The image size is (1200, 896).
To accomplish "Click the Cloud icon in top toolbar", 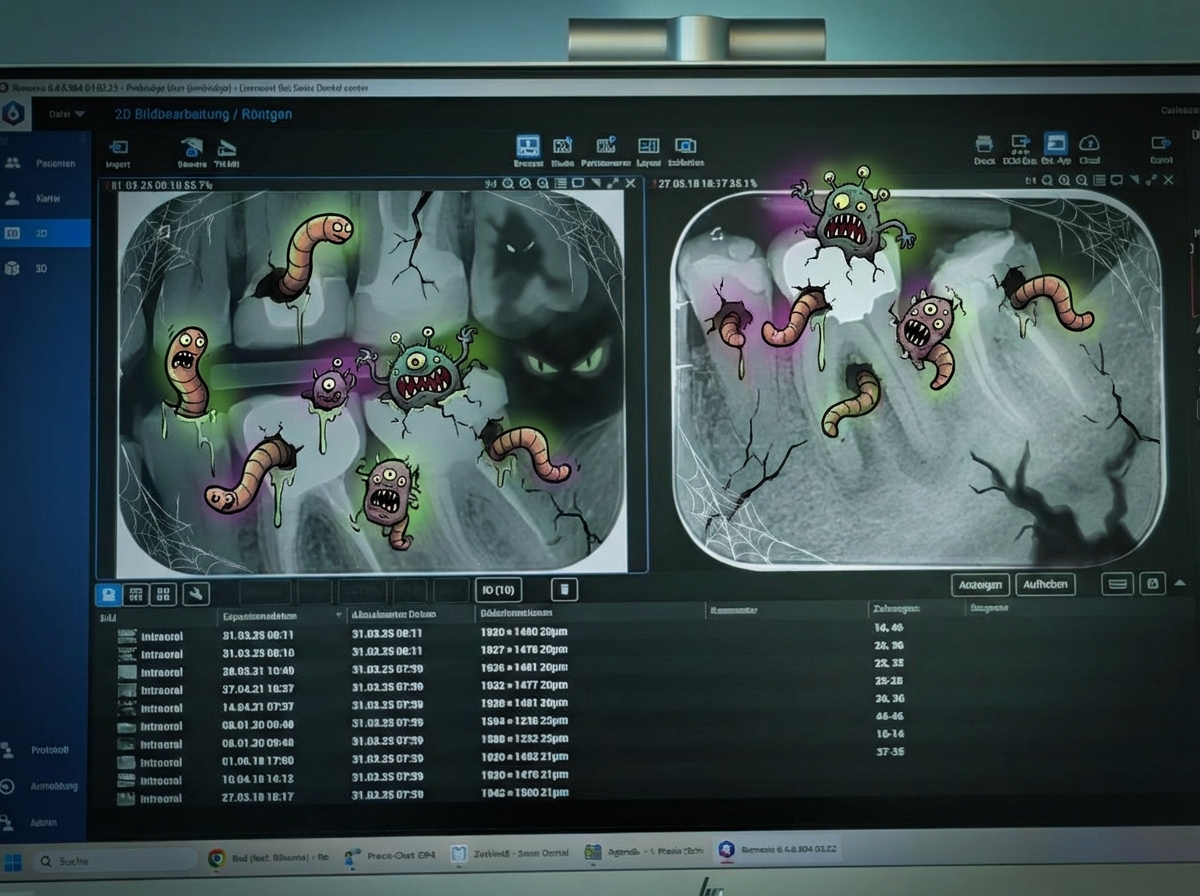I will click(1090, 148).
